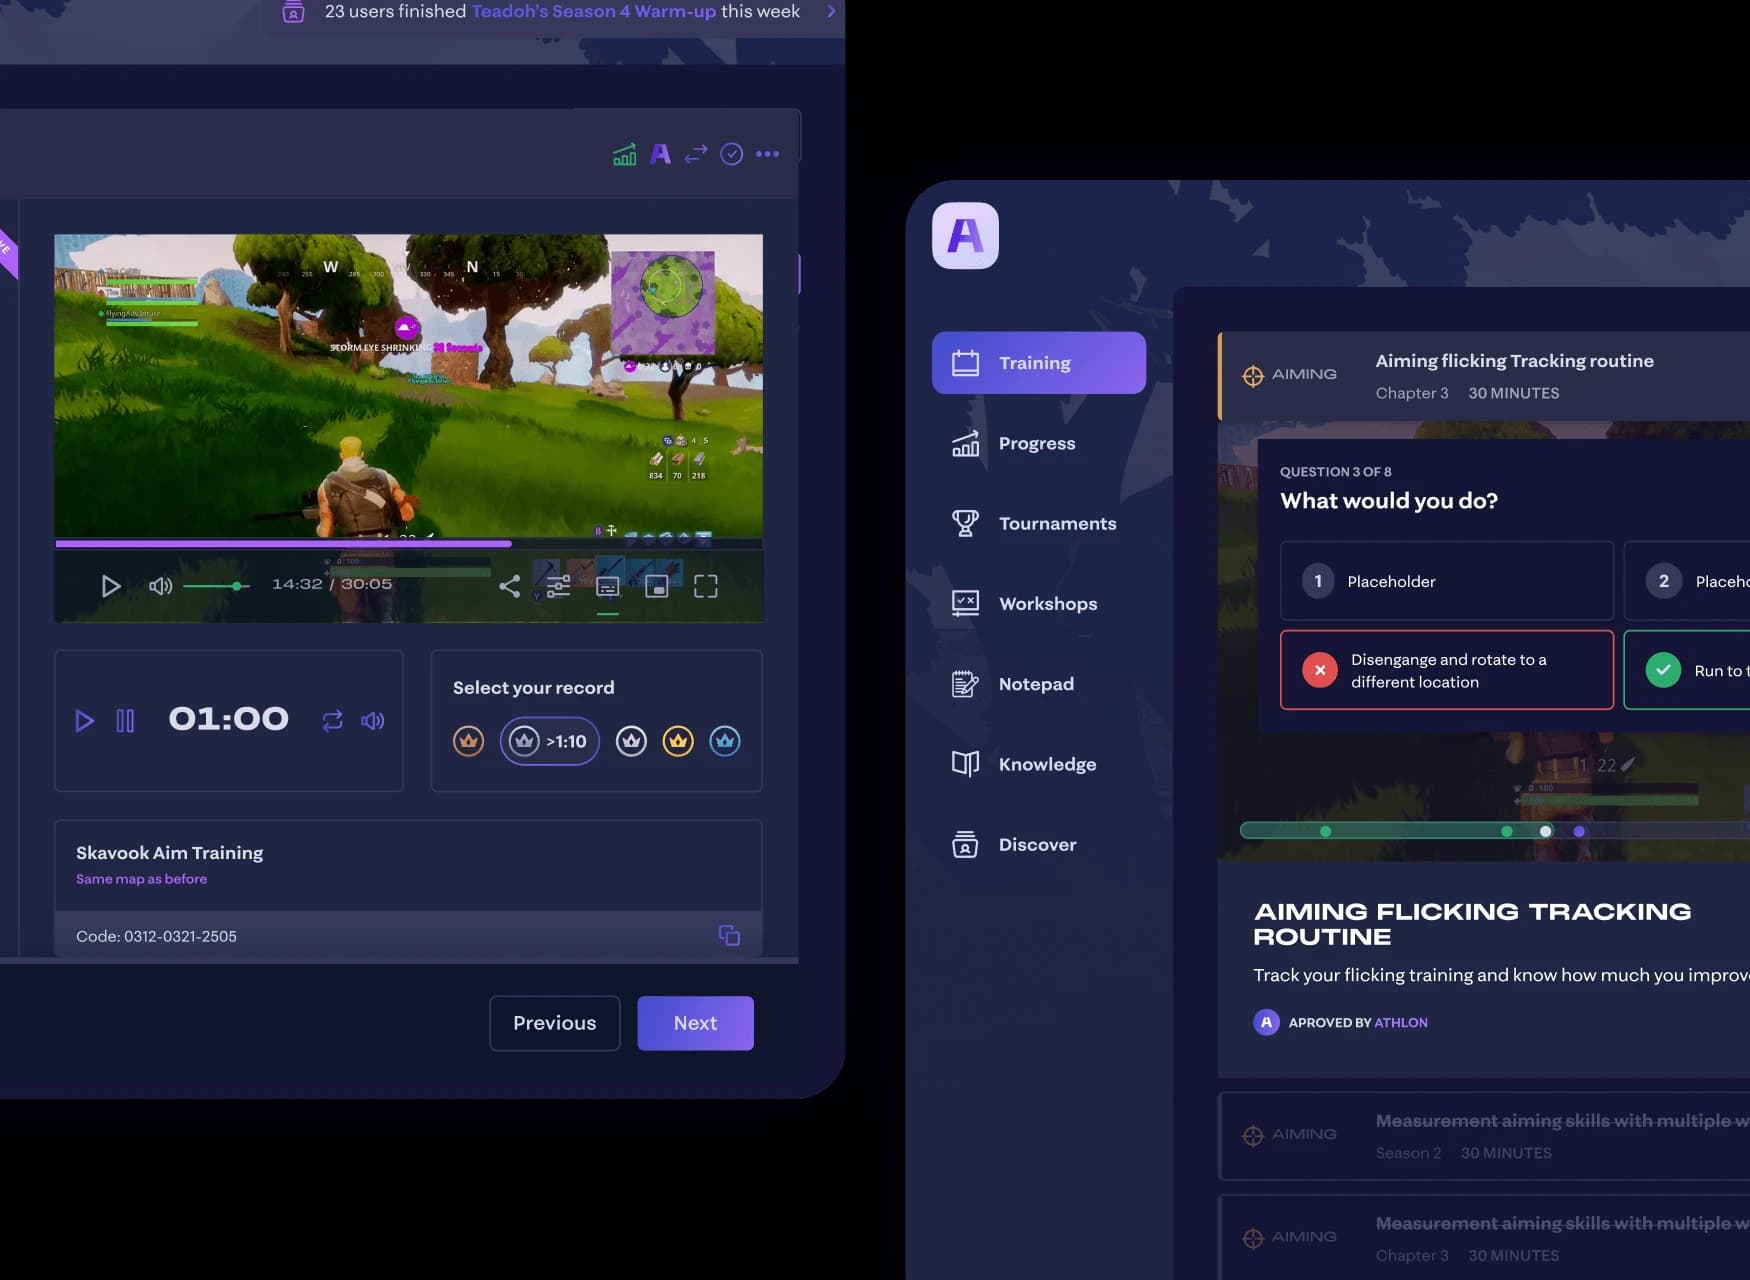Toggle timer sound speaker icon
This screenshot has width=1750, height=1280.
pyautogui.click(x=373, y=721)
